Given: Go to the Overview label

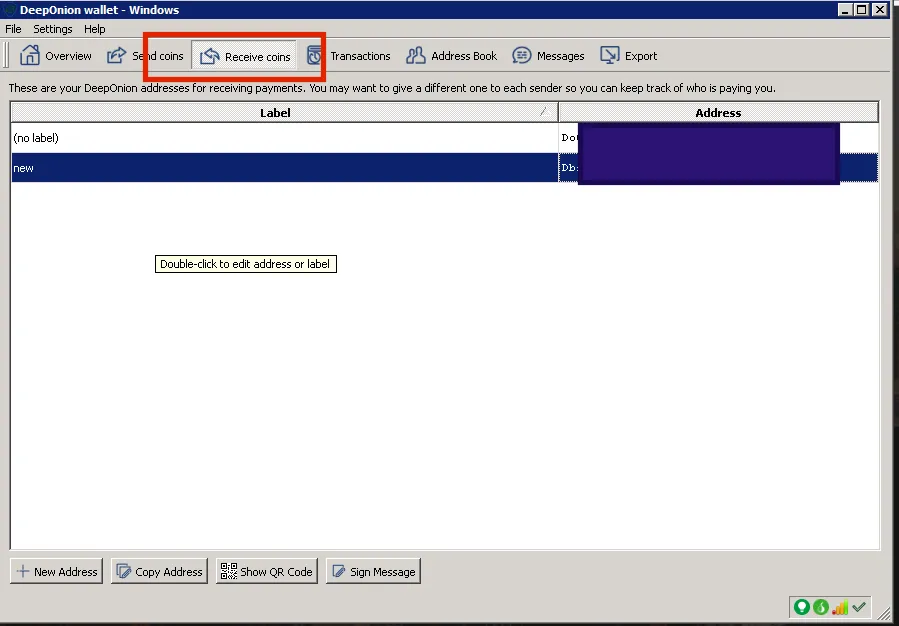Looking at the screenshot, I should (x=68, y=56).
